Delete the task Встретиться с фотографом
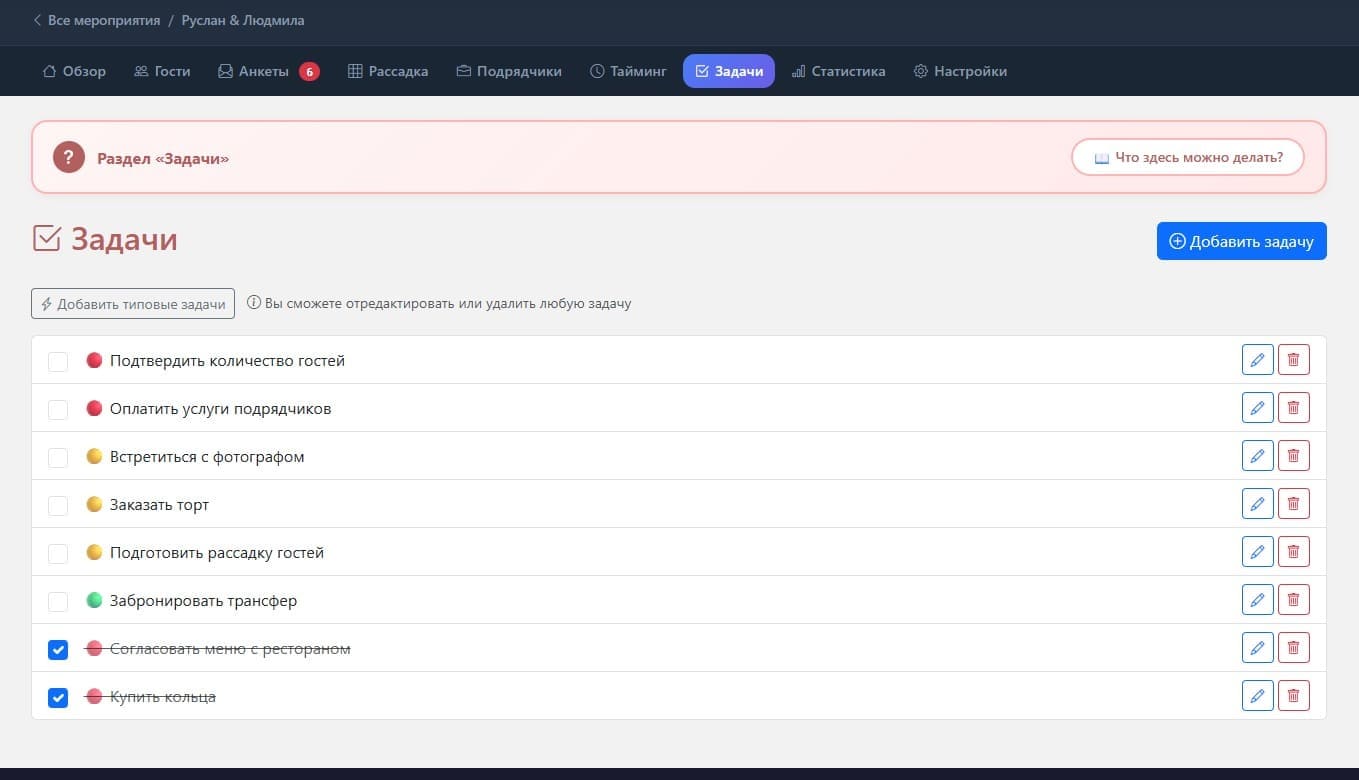1359x780 pixels. click(1293, 456)
